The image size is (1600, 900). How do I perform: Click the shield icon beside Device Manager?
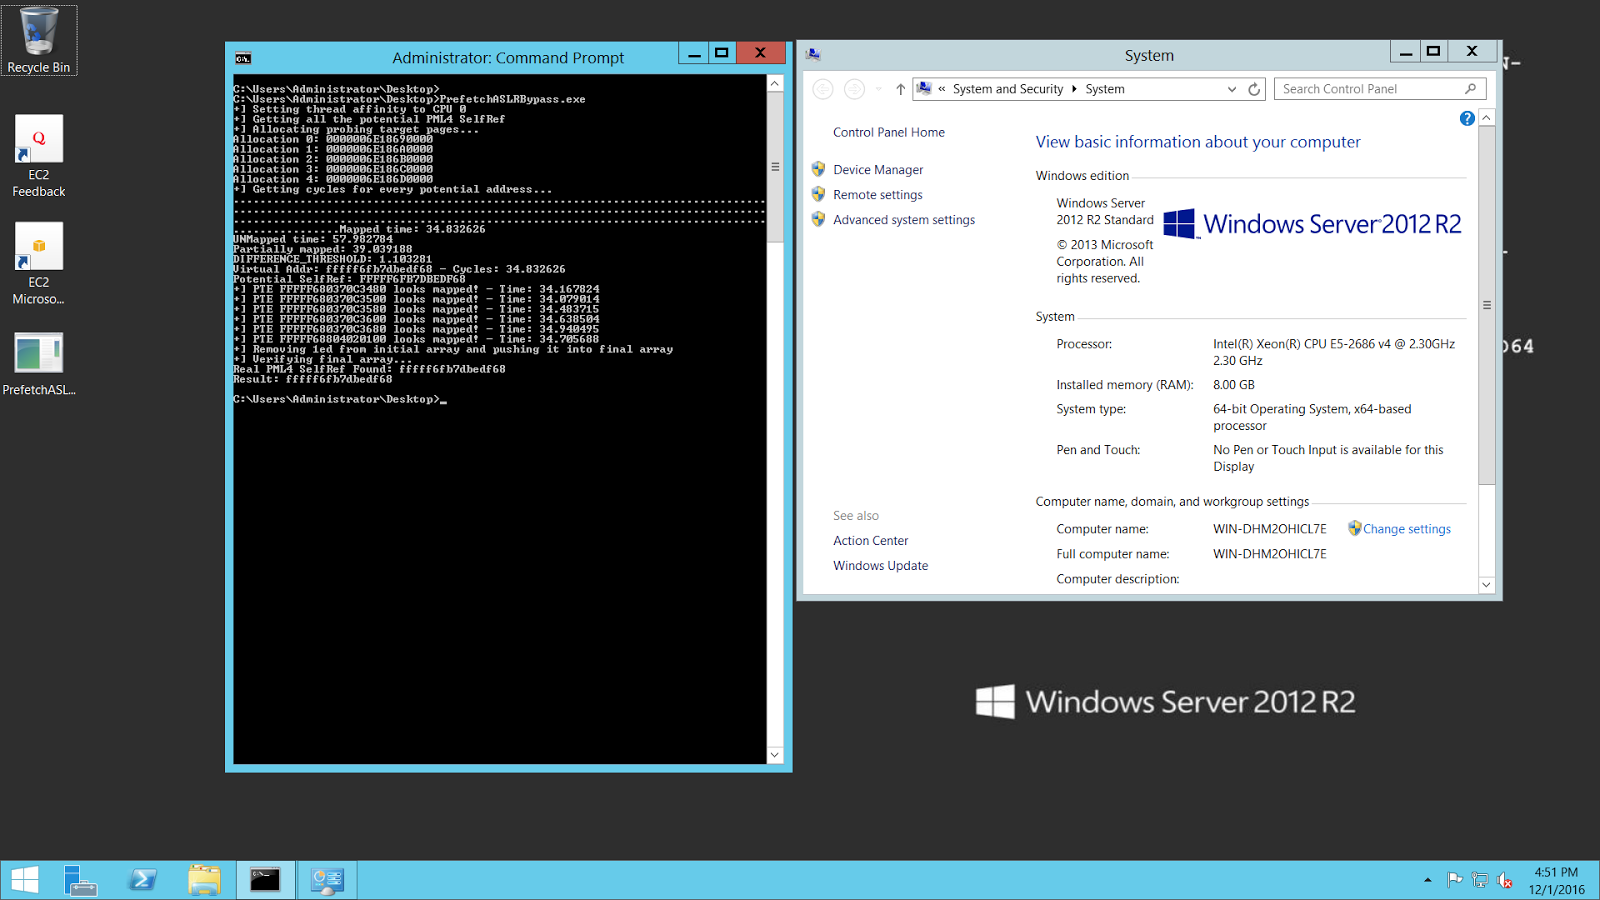818,169
